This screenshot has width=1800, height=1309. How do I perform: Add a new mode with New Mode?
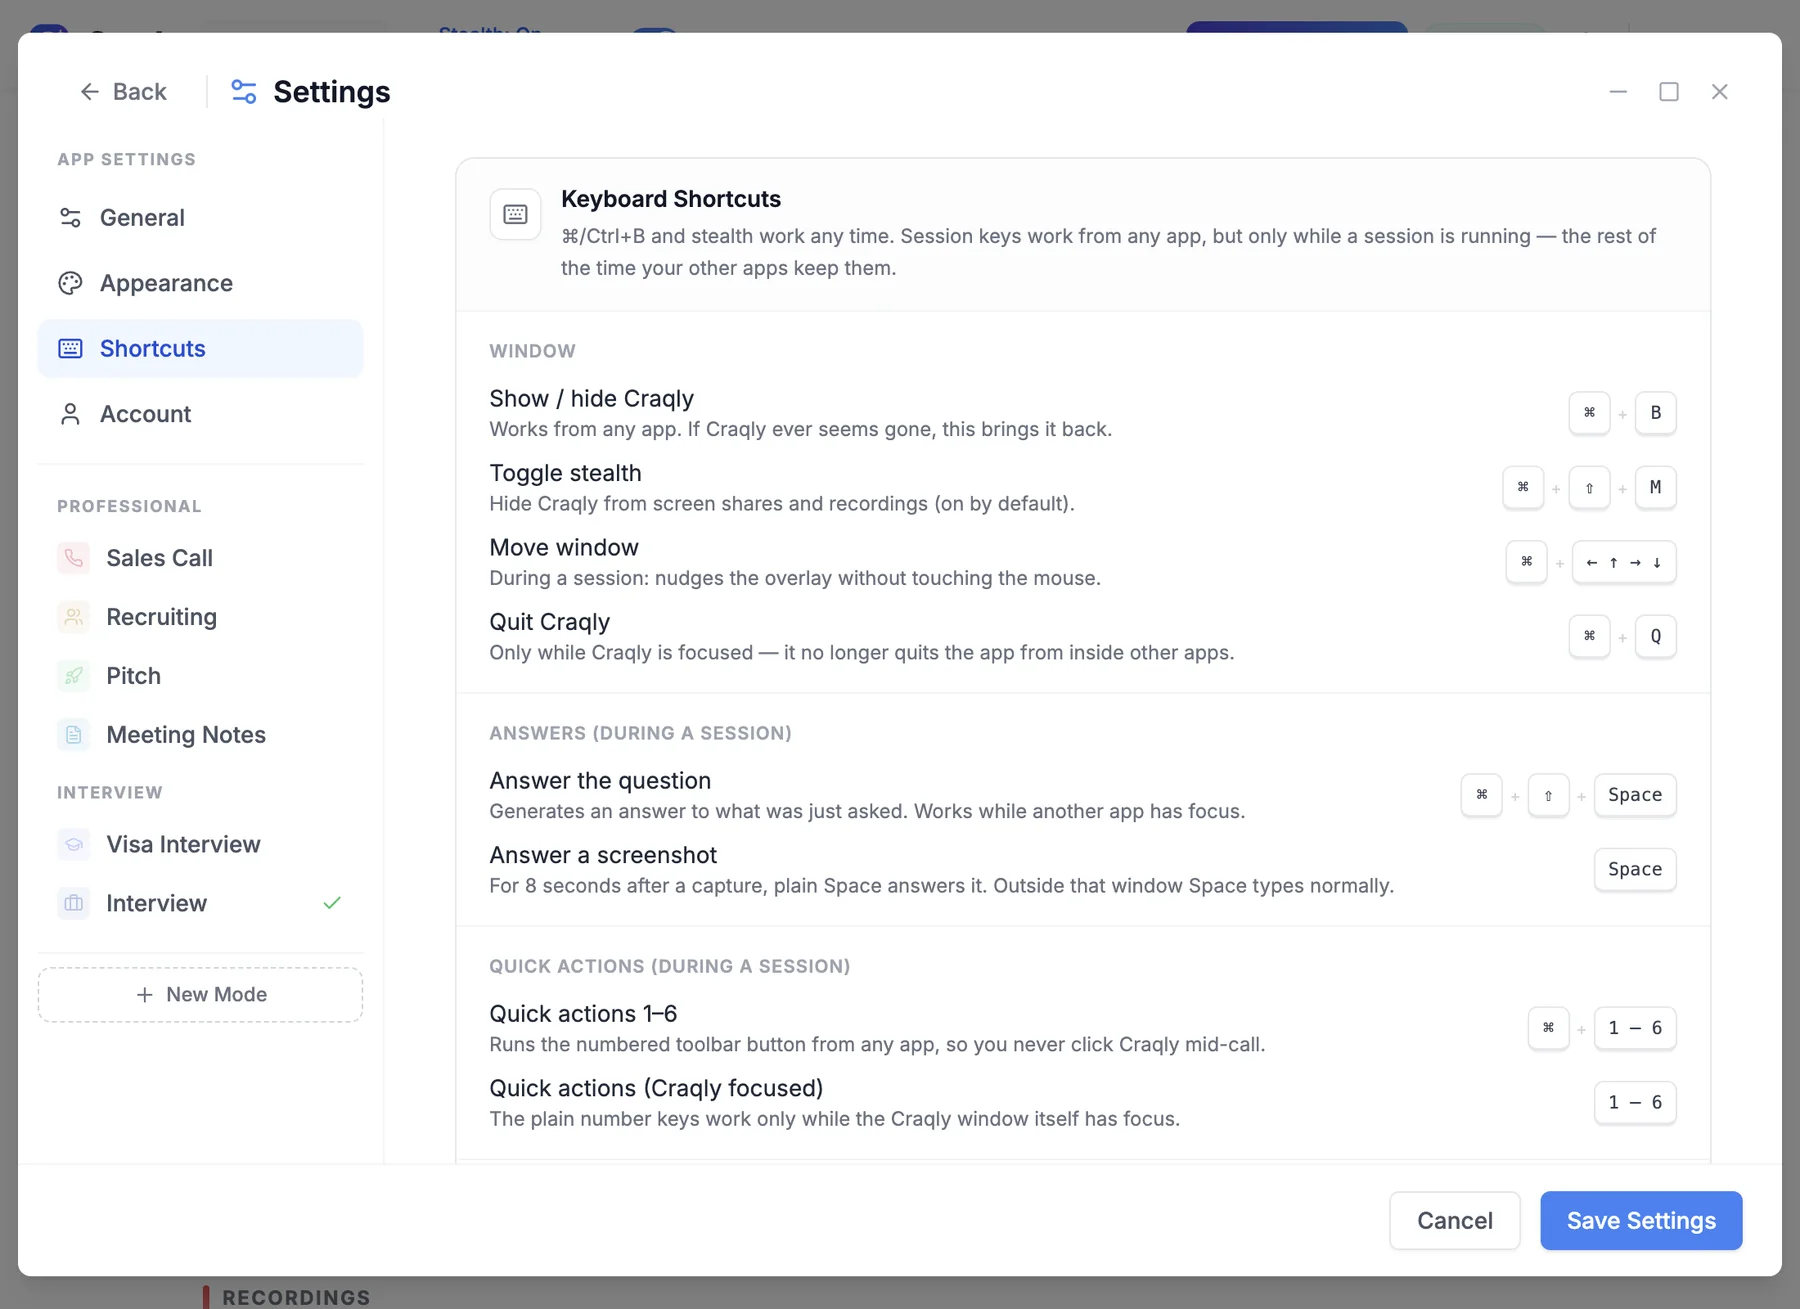click(x=200, y=995)
